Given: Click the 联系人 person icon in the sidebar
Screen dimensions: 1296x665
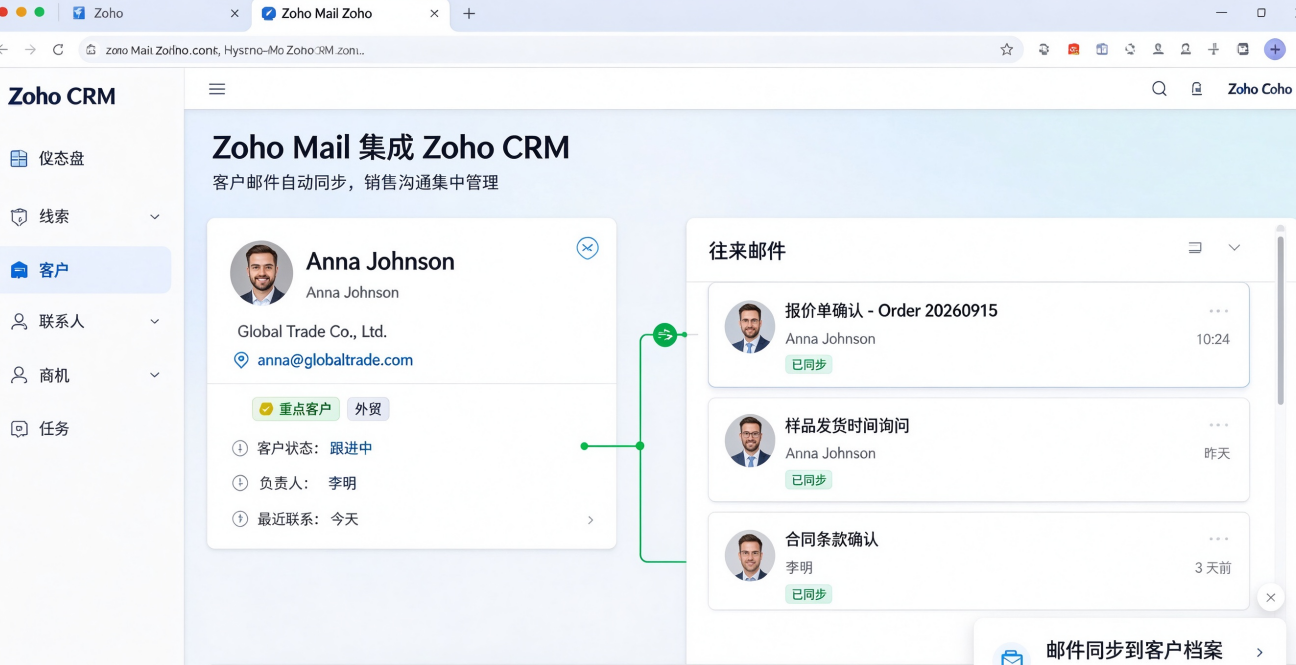Looking at the screenshot, I should tap(19, 322).
